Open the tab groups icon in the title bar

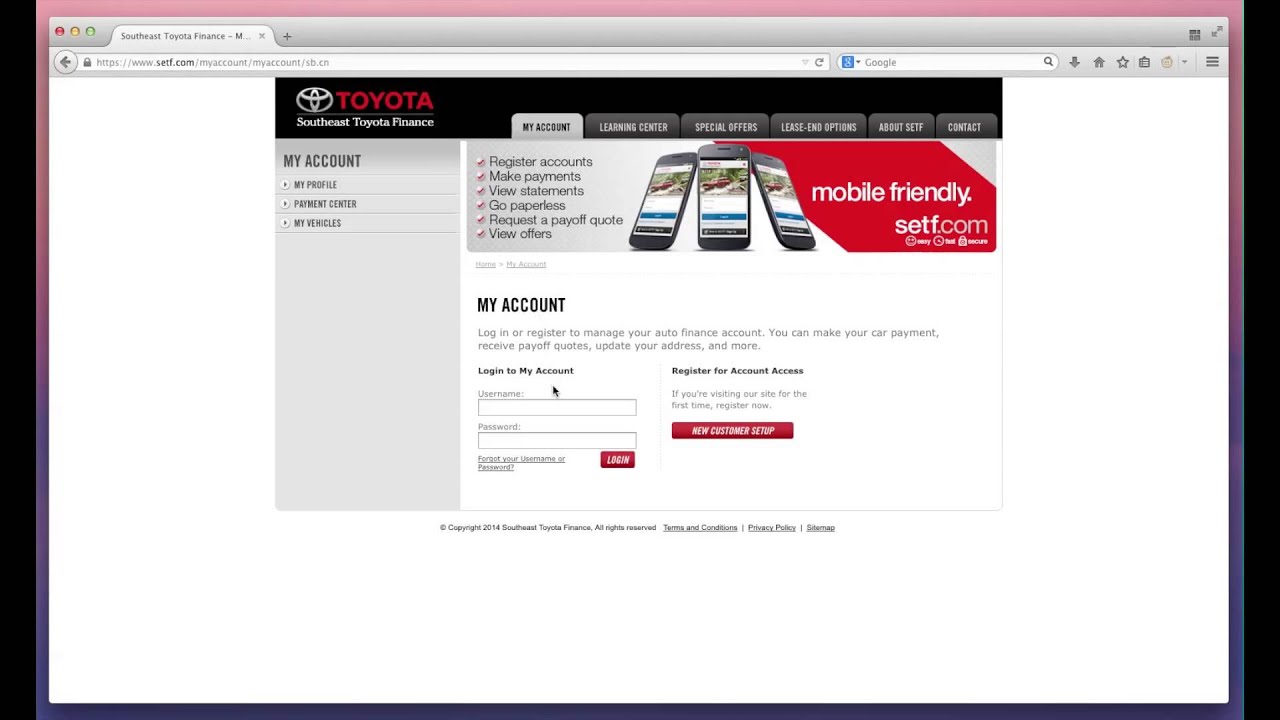click(x=1194, y=34)
